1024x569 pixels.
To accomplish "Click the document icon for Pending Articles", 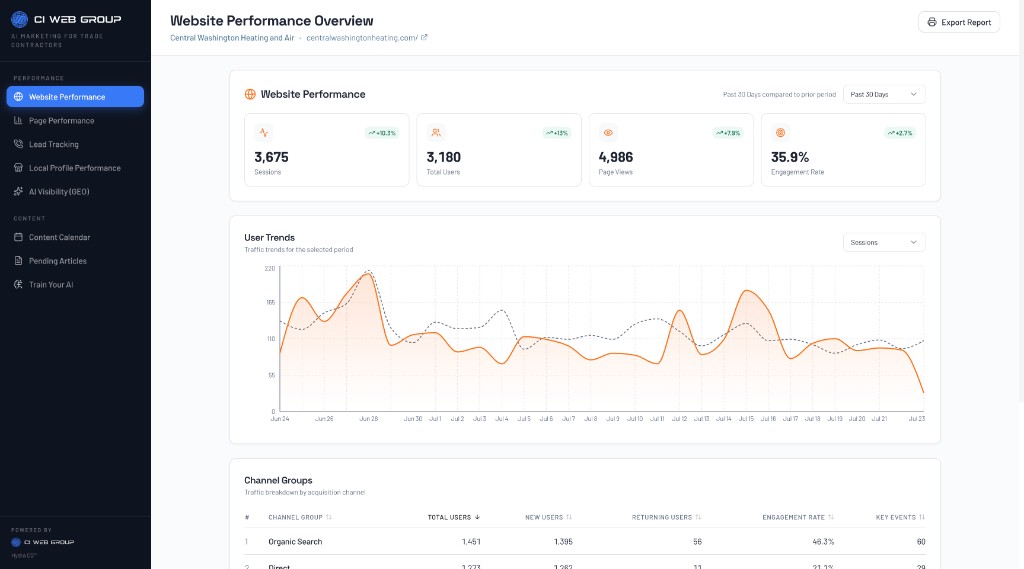I will coord(18,261).
